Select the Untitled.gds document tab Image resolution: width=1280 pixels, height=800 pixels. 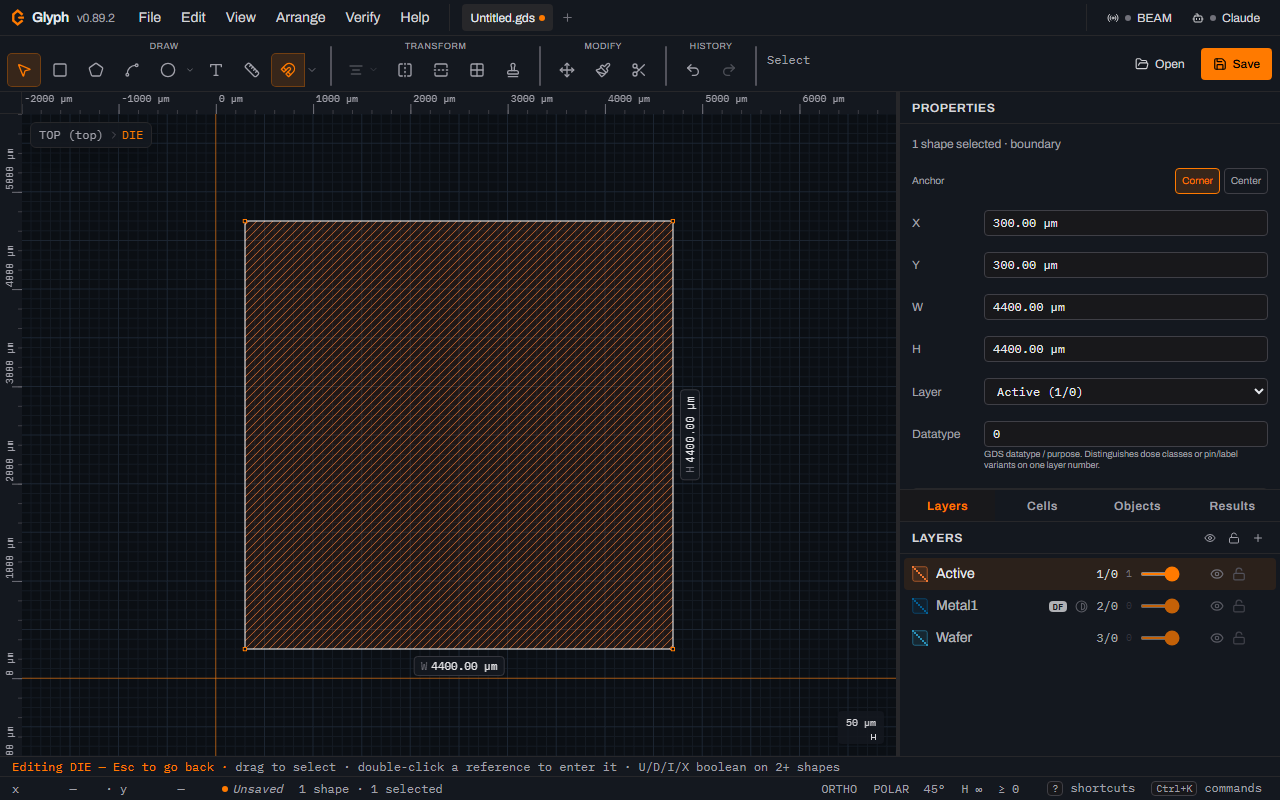(x=507, y=18)
